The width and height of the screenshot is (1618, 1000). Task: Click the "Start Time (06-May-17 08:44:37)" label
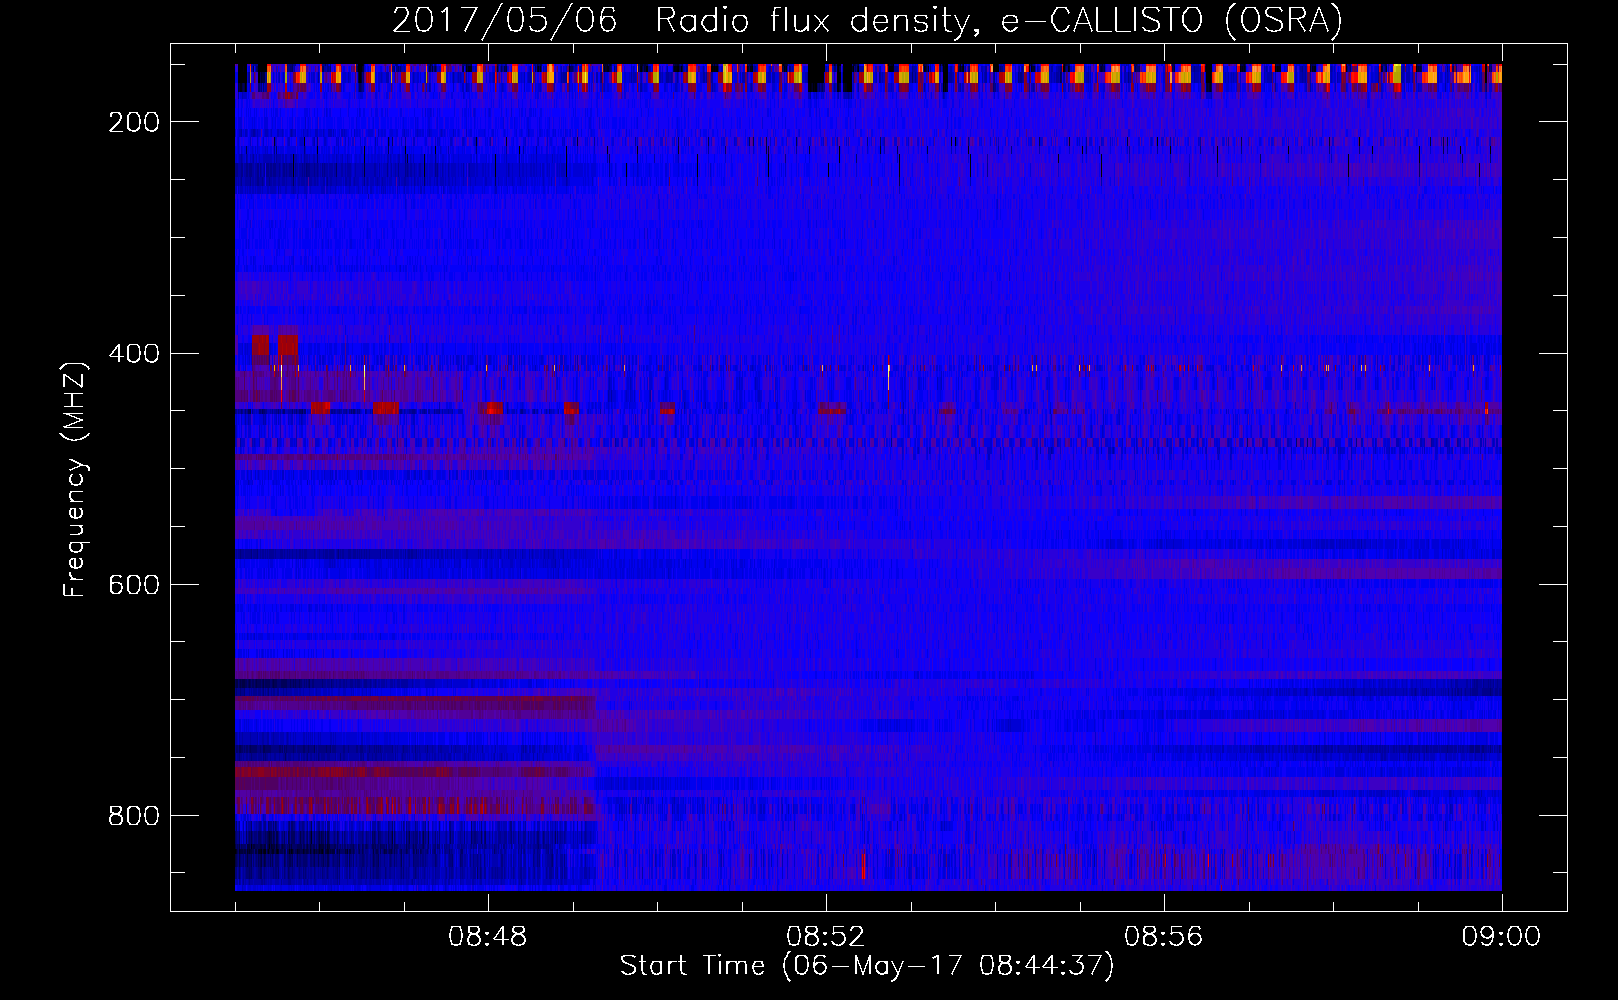[867, 966]
